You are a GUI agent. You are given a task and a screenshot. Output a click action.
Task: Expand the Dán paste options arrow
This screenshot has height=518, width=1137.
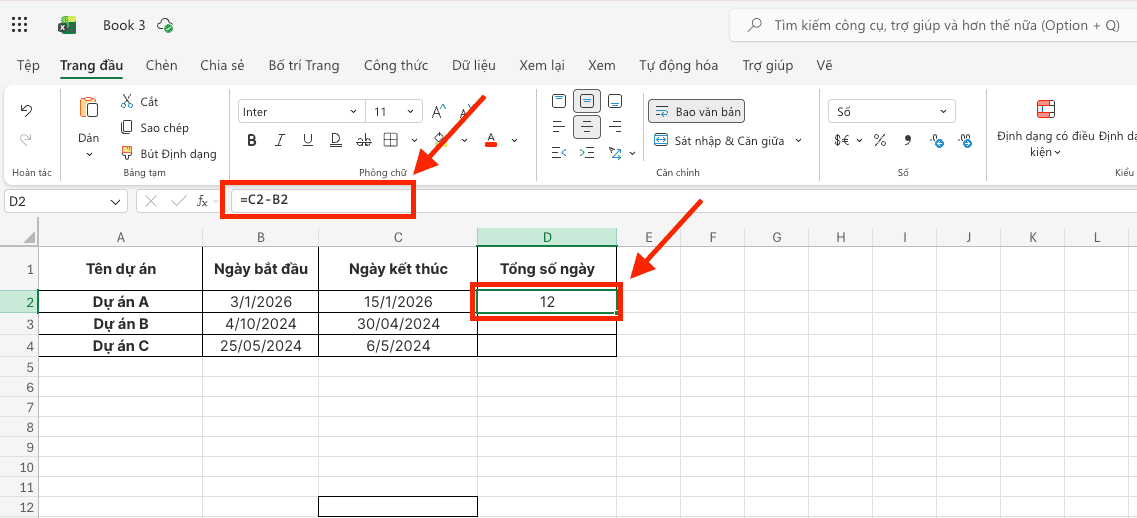[x=89, y=154]
